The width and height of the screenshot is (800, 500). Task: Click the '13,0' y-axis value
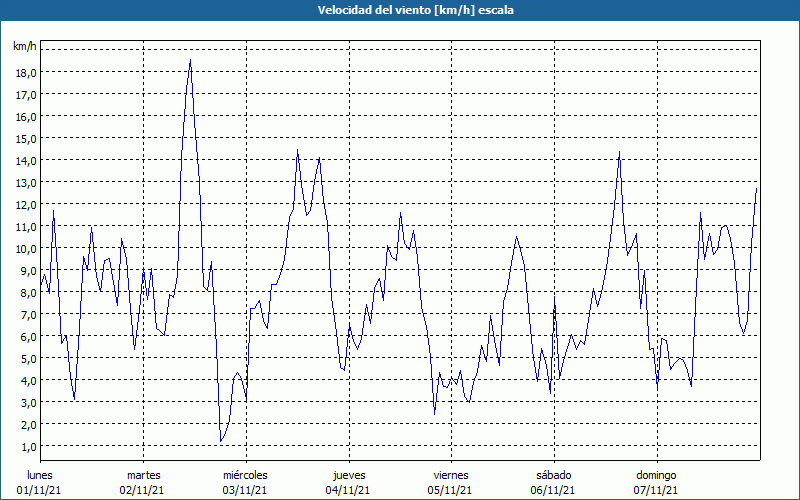coord(26,183)
